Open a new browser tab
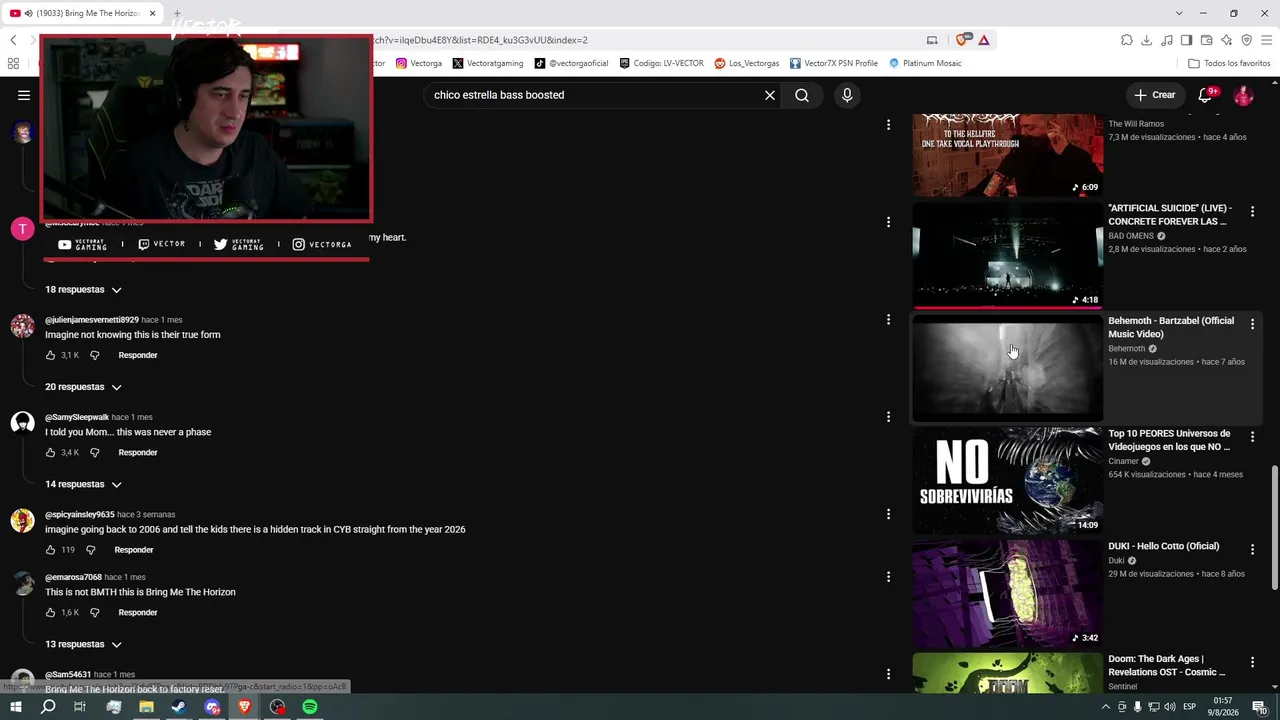The image size is (1280, 720). point(177,13)
